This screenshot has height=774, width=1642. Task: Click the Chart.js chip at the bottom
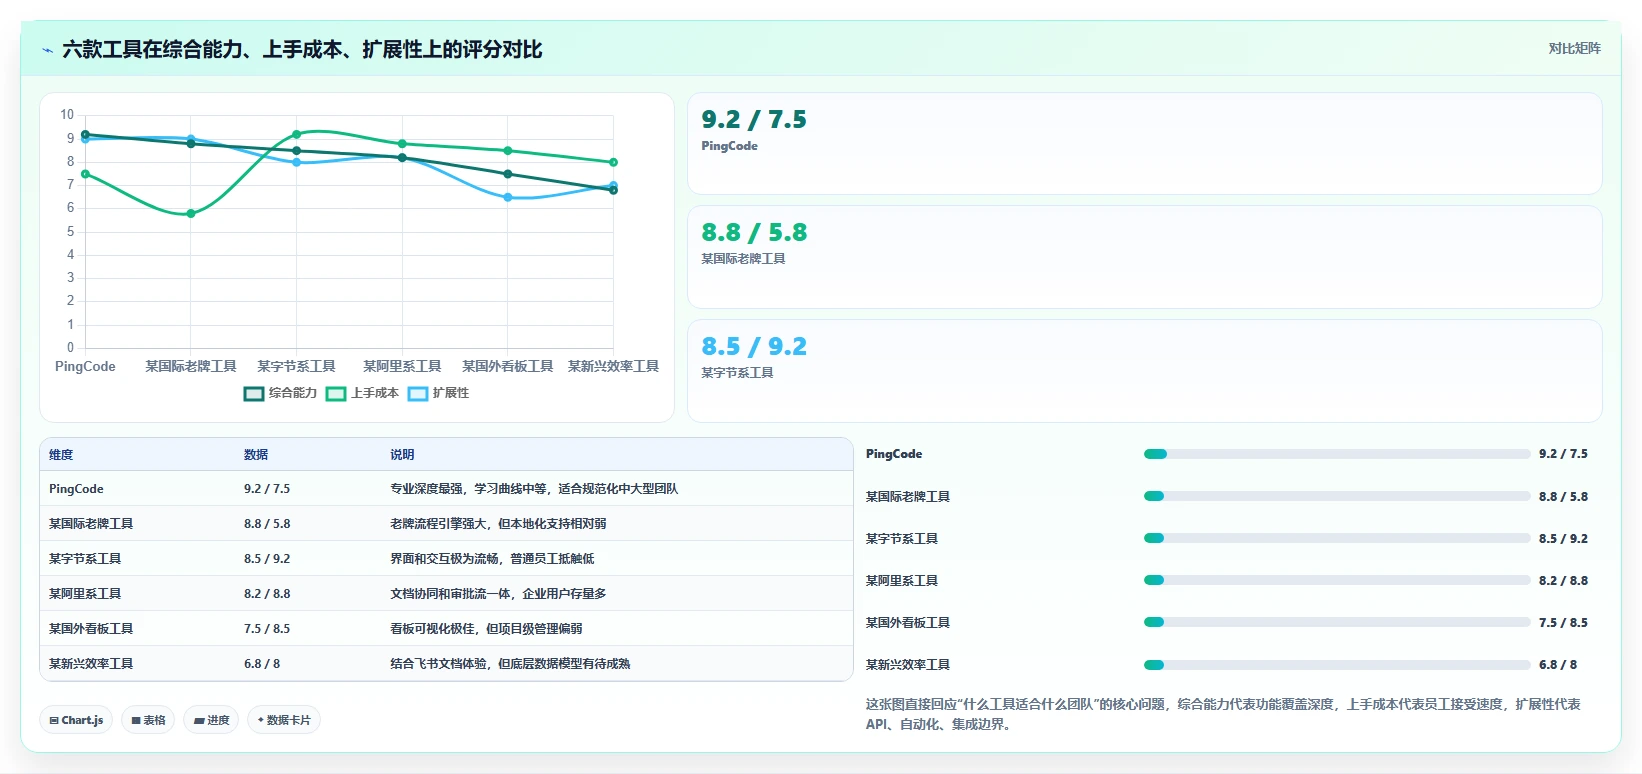pyautogui.click(x=76, y=720)
